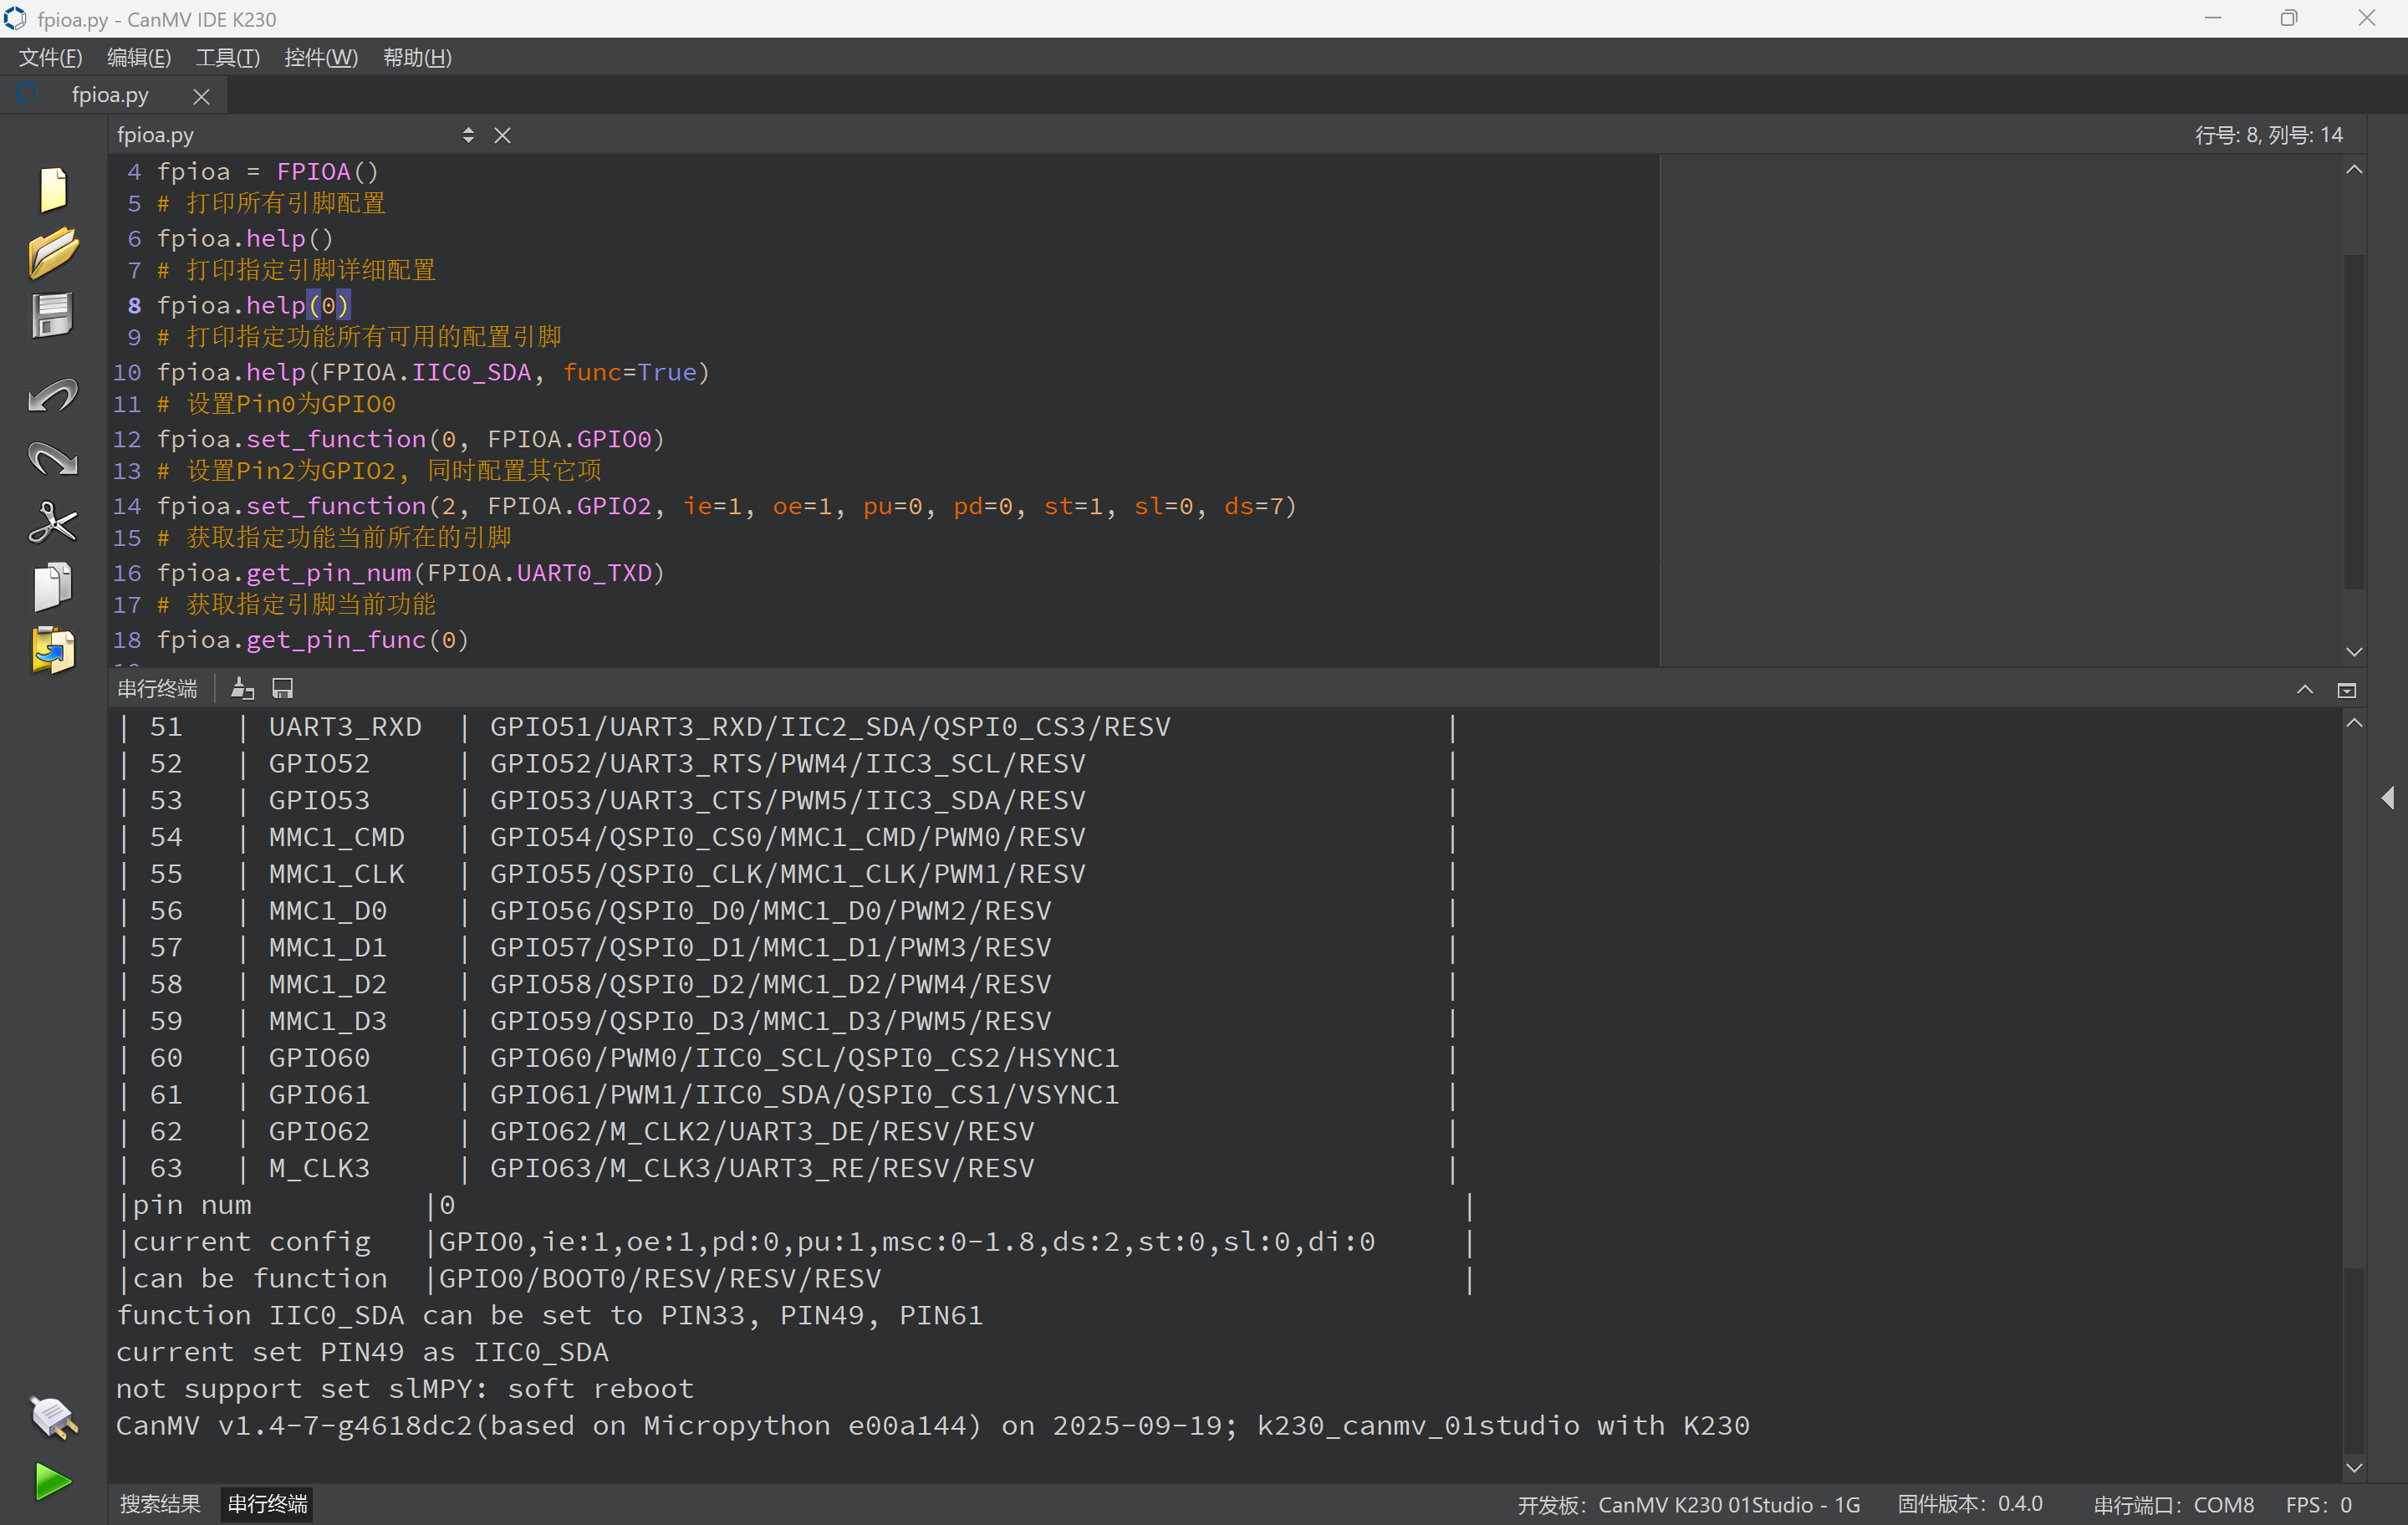The width and height of the screenshot is (2408, 1525).
Task: Clear serial terminal with the broom icon
Action: [242, 688]
